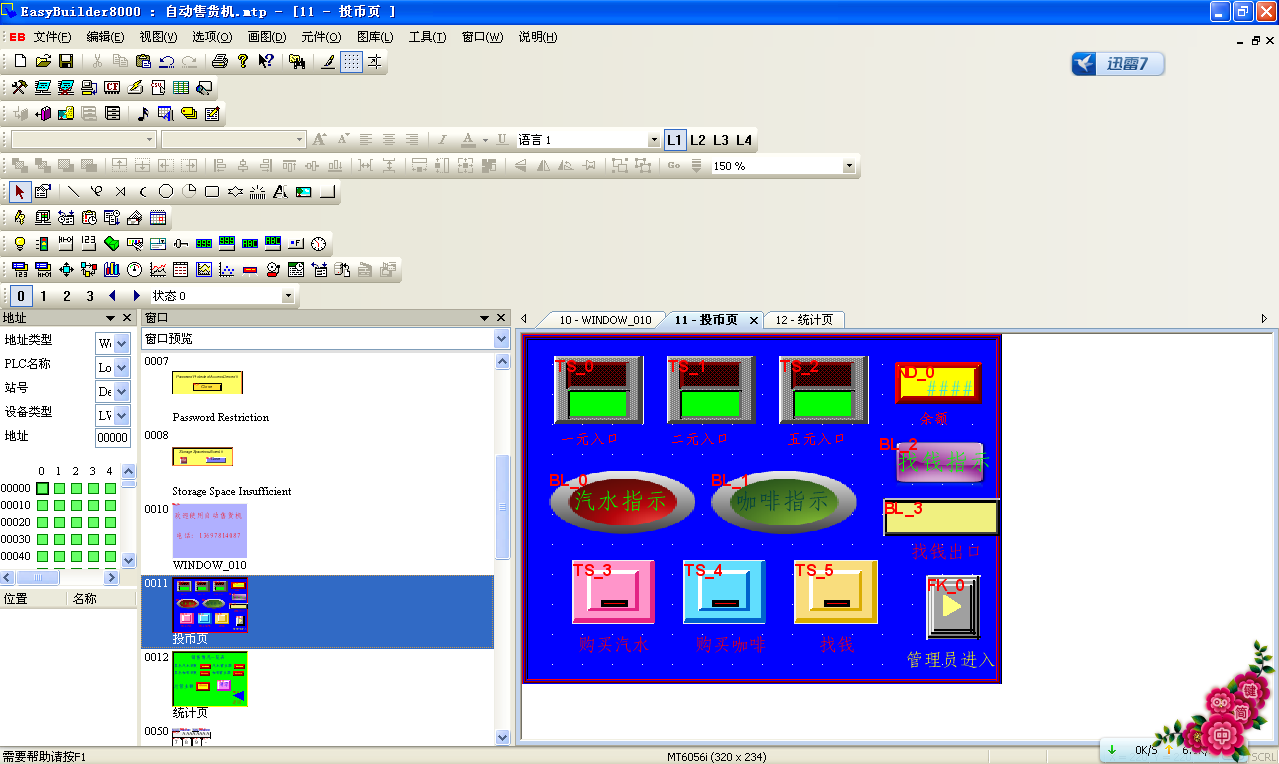Open the 窗口预览 view dropdown
This screenshot has width=1279, height=764.
[x=501, y=339]
